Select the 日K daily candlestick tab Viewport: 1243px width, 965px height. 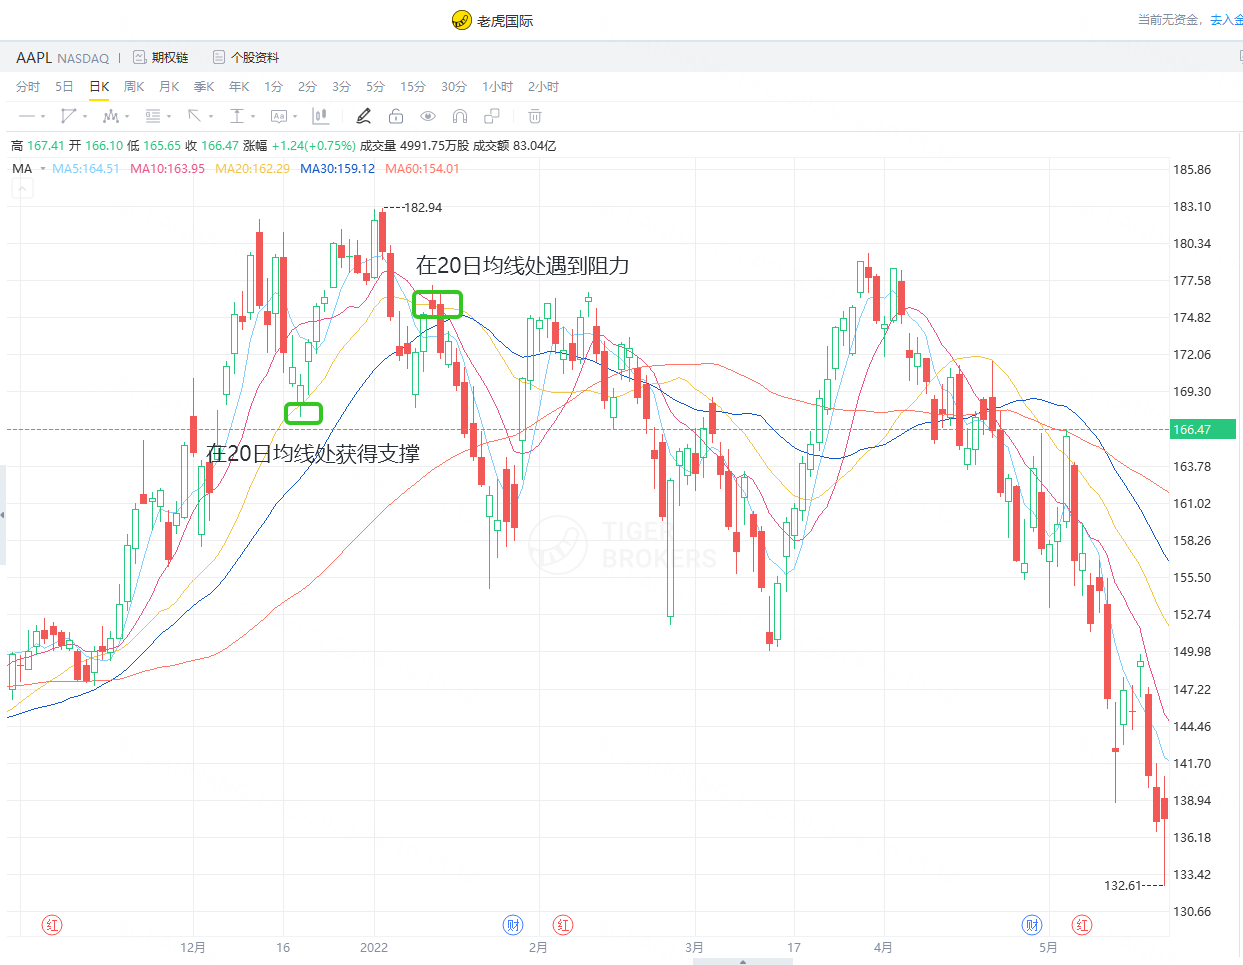99,87
